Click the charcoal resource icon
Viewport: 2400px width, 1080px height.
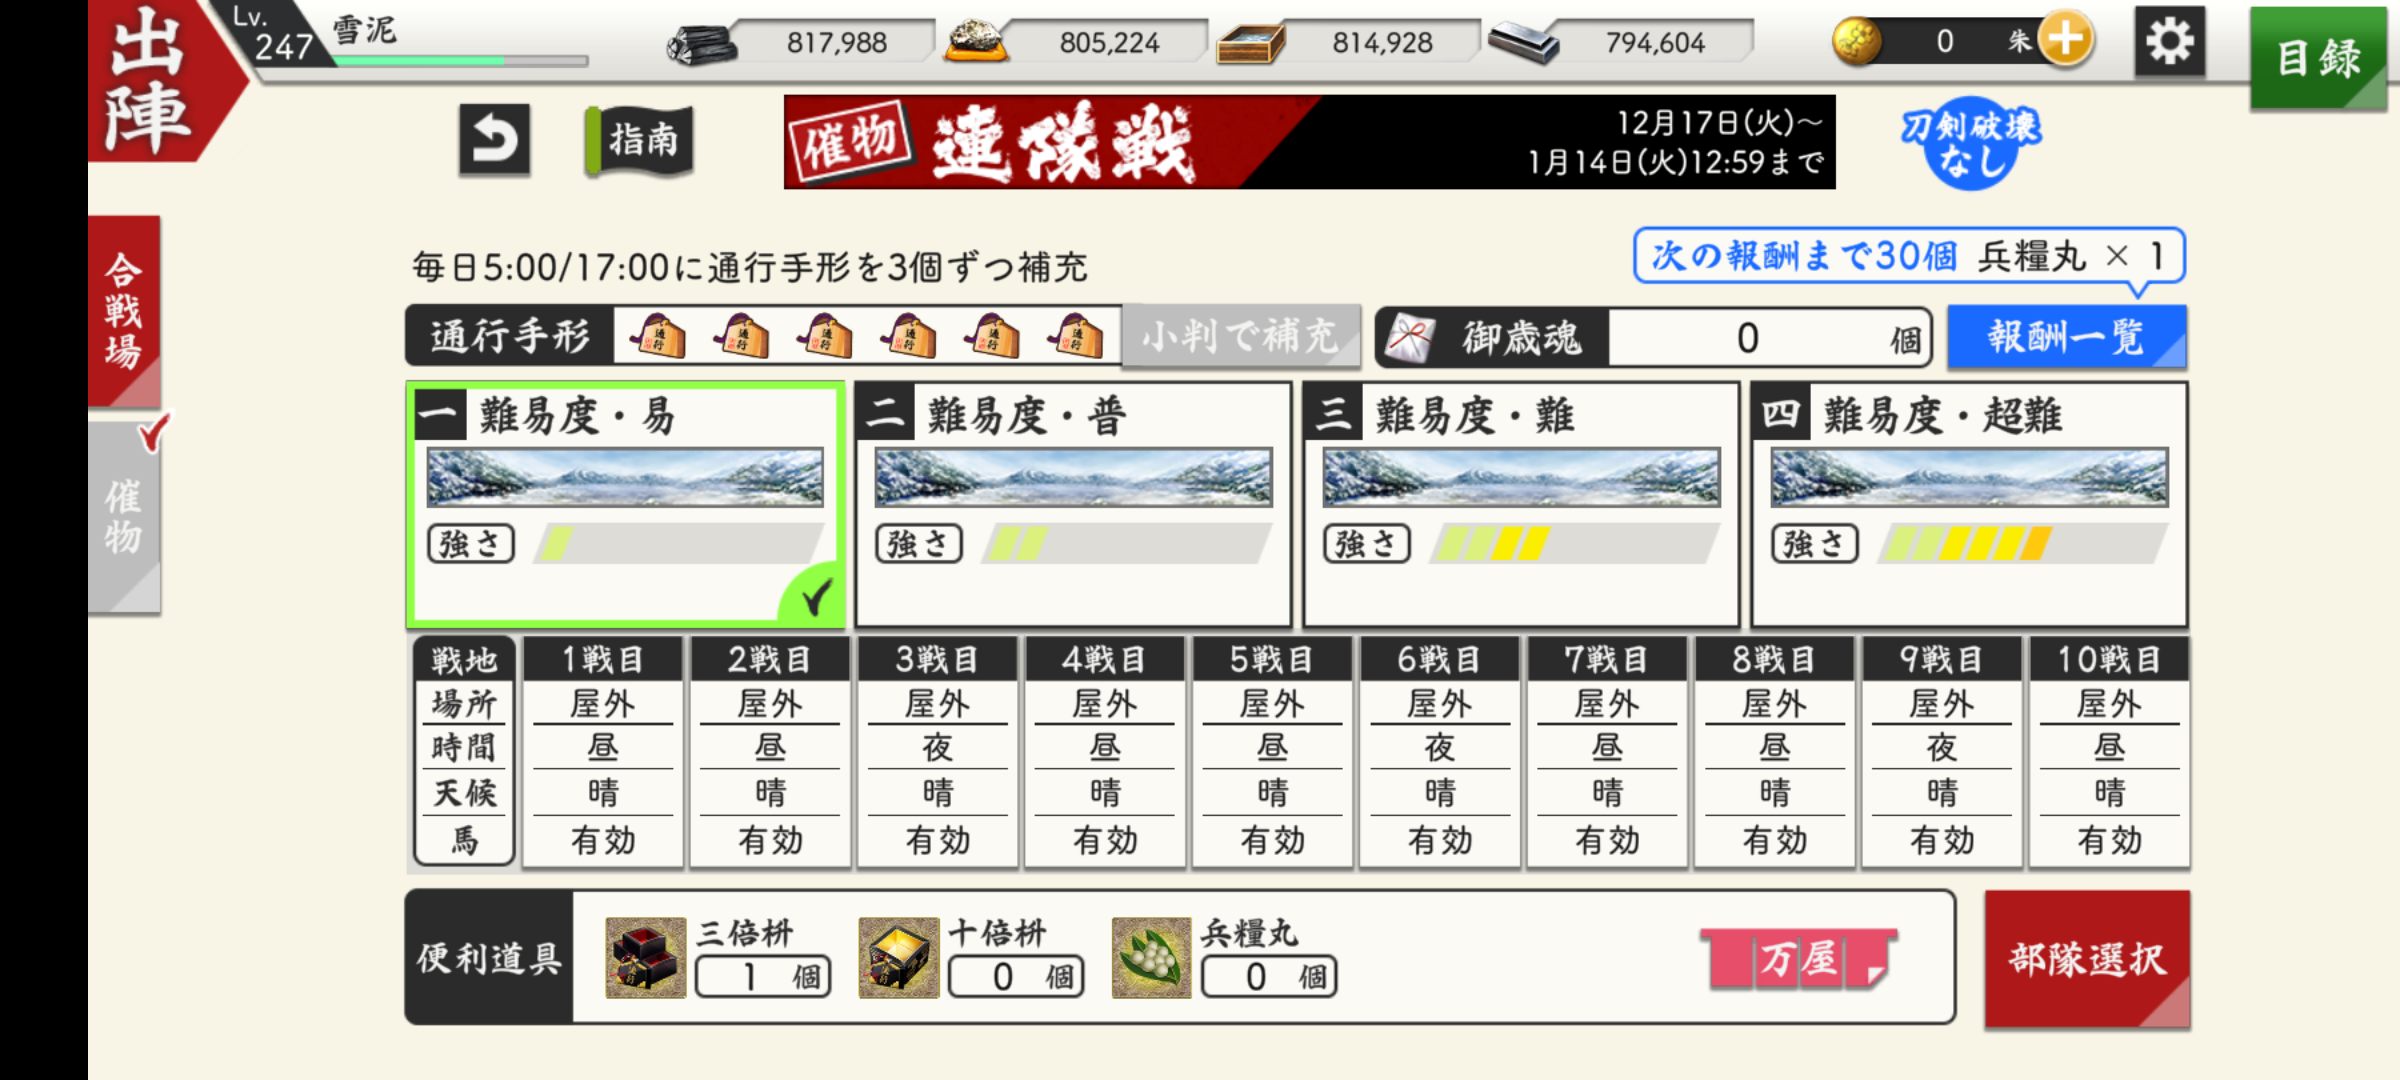click(702, 43)
